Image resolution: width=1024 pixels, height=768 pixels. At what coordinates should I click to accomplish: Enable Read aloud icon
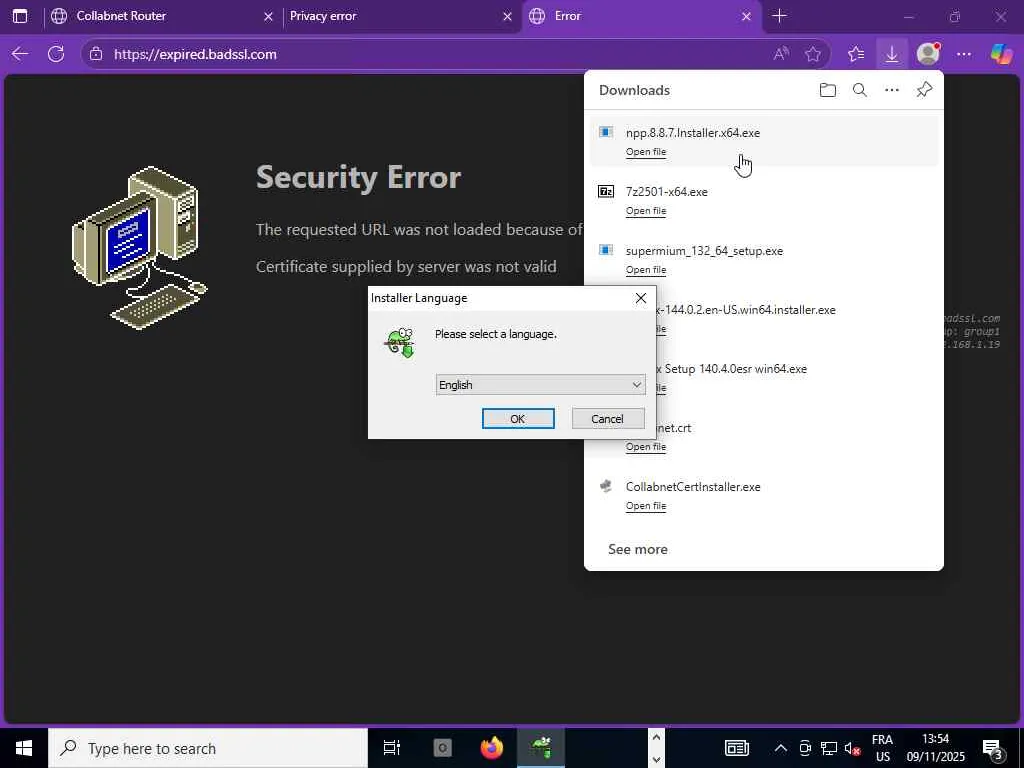pos(781,54)
